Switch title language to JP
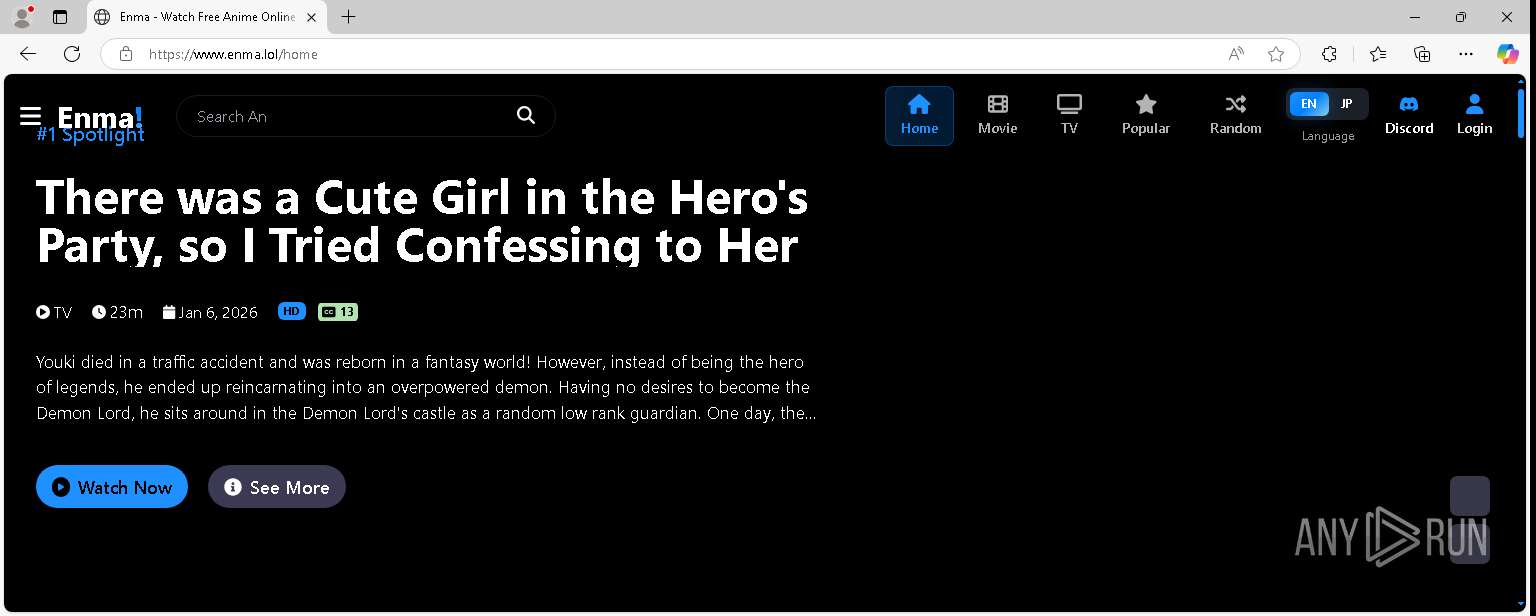Image resolution: width=1536 pixels, height=616 pixels. pyautogui.click(x=1346, y=104)
